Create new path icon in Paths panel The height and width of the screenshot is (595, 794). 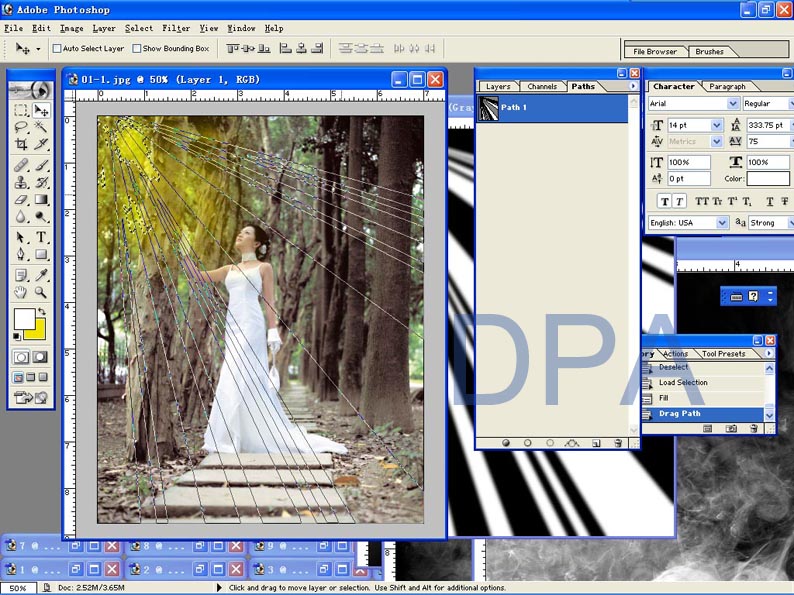[596, 443]
